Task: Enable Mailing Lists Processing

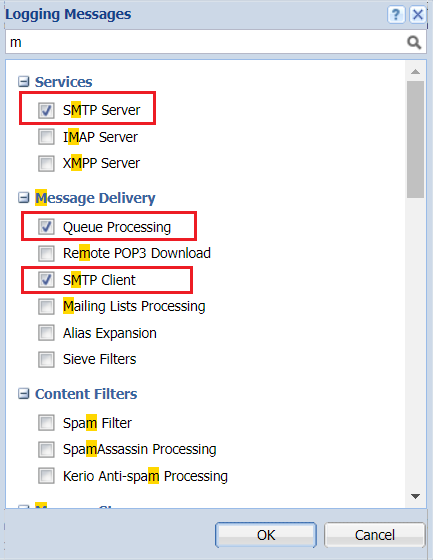Action: [46, 306]
